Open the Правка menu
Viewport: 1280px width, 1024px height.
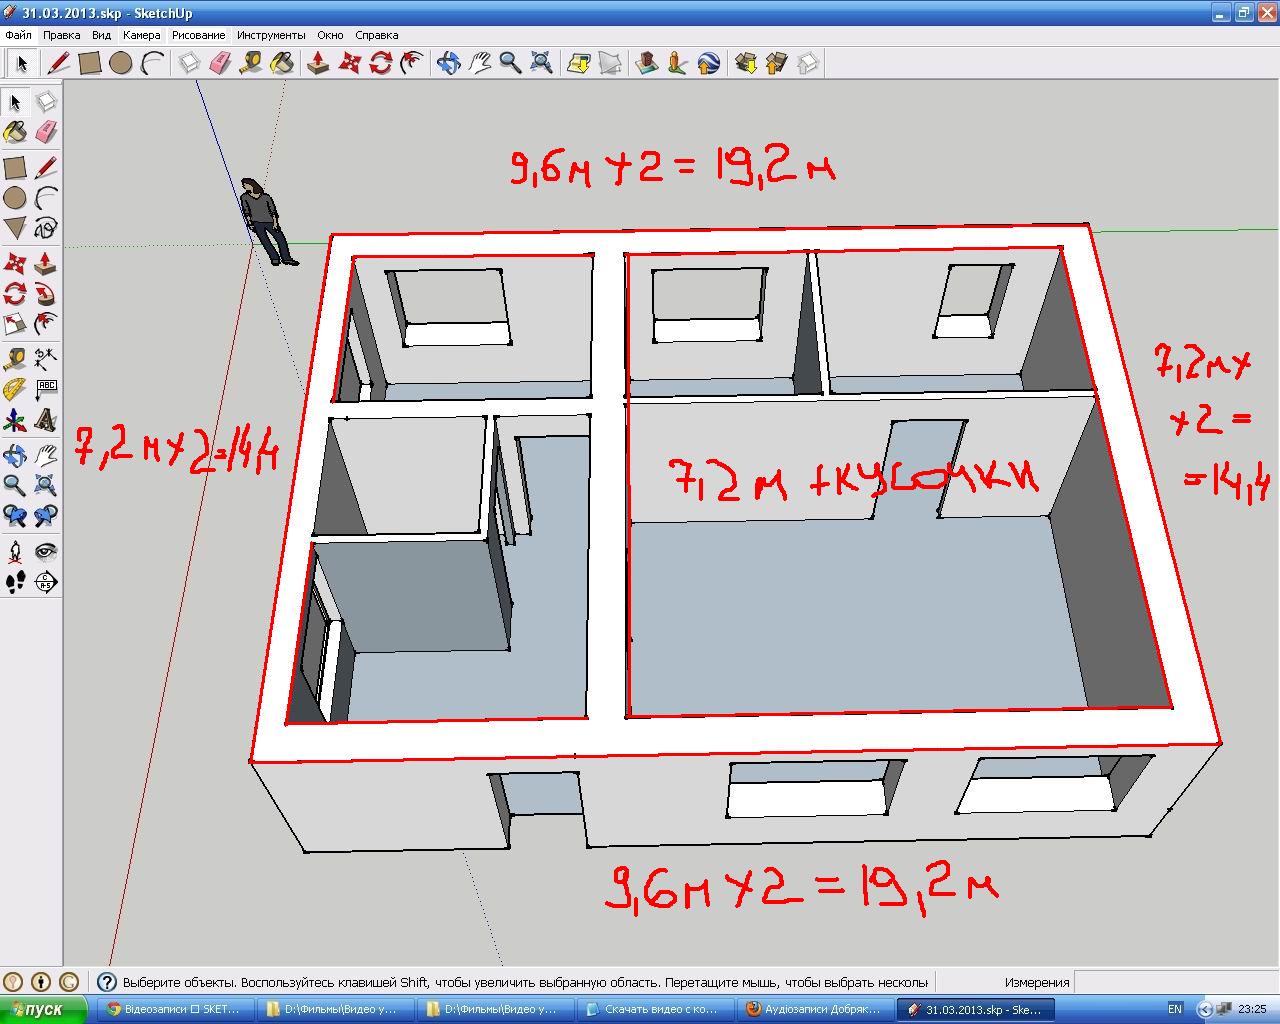62,35
